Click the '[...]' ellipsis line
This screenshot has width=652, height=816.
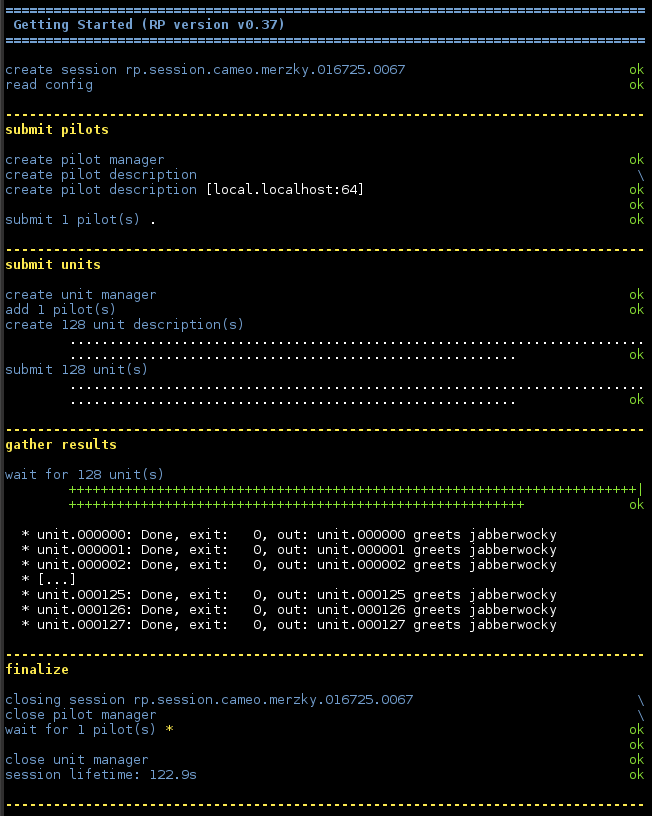48,579
